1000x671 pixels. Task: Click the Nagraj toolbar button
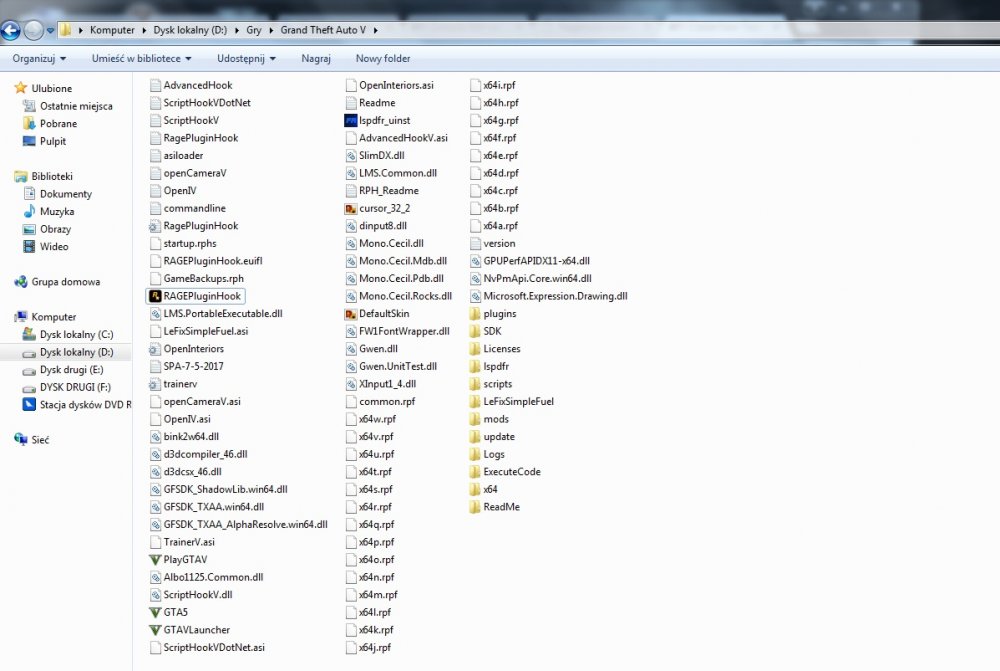point(316,59)
